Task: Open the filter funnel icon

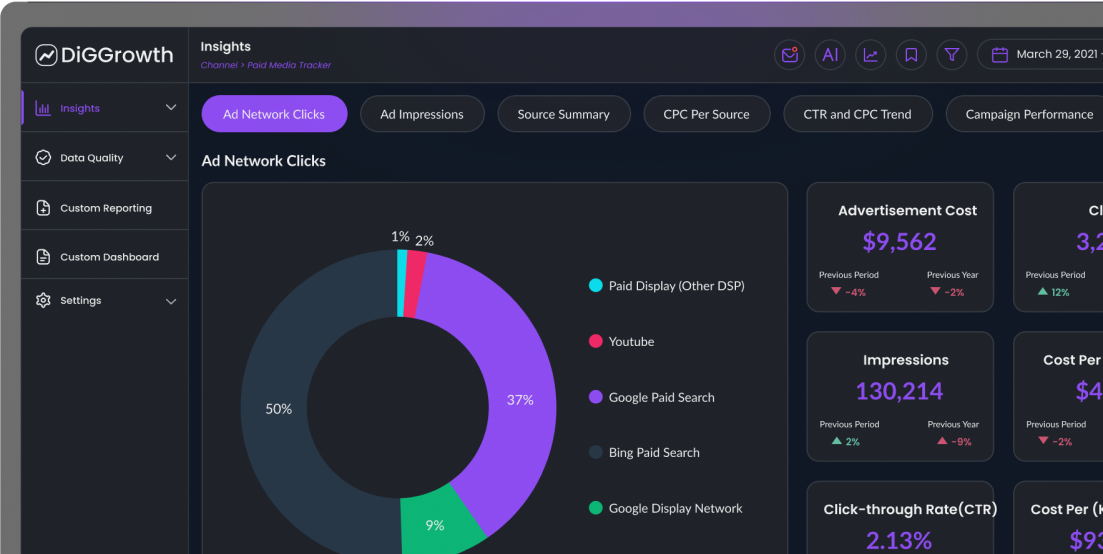Action: coord(952,55)
